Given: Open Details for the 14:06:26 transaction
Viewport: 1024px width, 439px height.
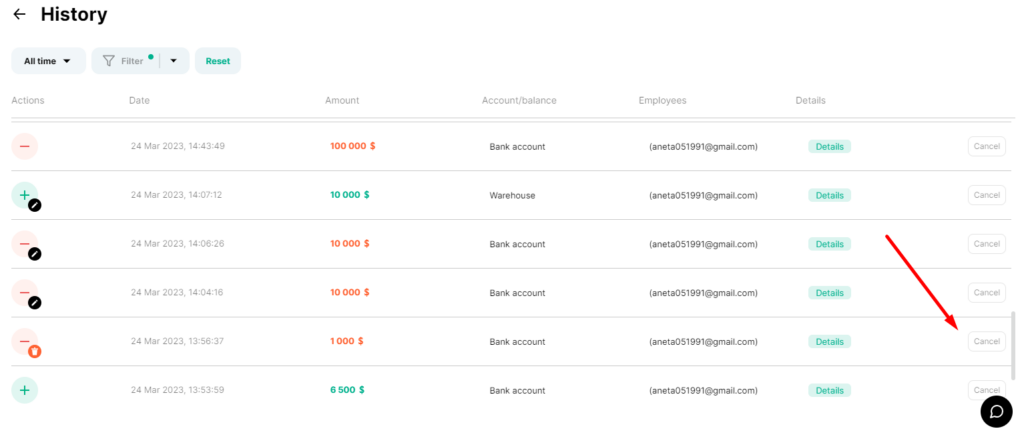Looking at the screenshot, I should click(829, 244).
